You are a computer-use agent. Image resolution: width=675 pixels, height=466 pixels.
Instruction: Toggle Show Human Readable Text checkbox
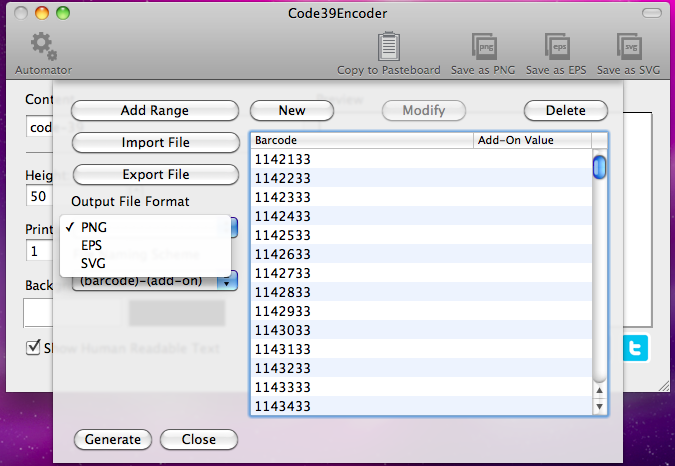[x=33, y=347]
